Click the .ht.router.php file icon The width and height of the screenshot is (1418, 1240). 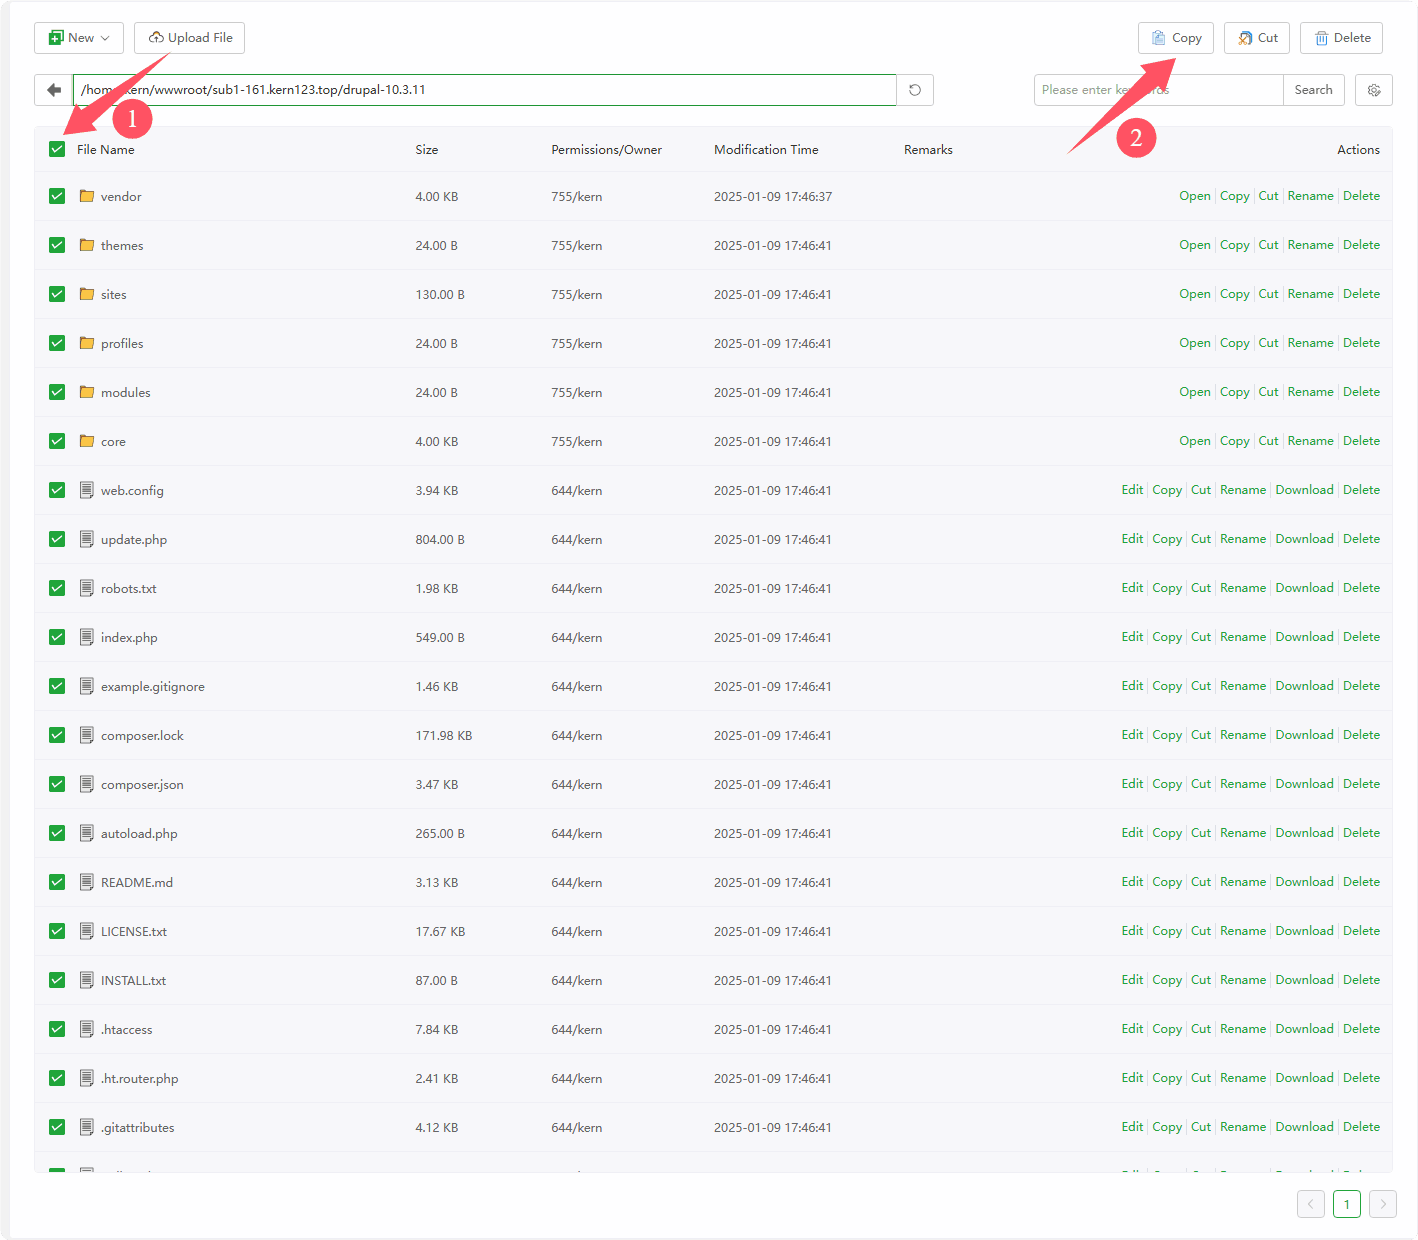point(87,1078)
